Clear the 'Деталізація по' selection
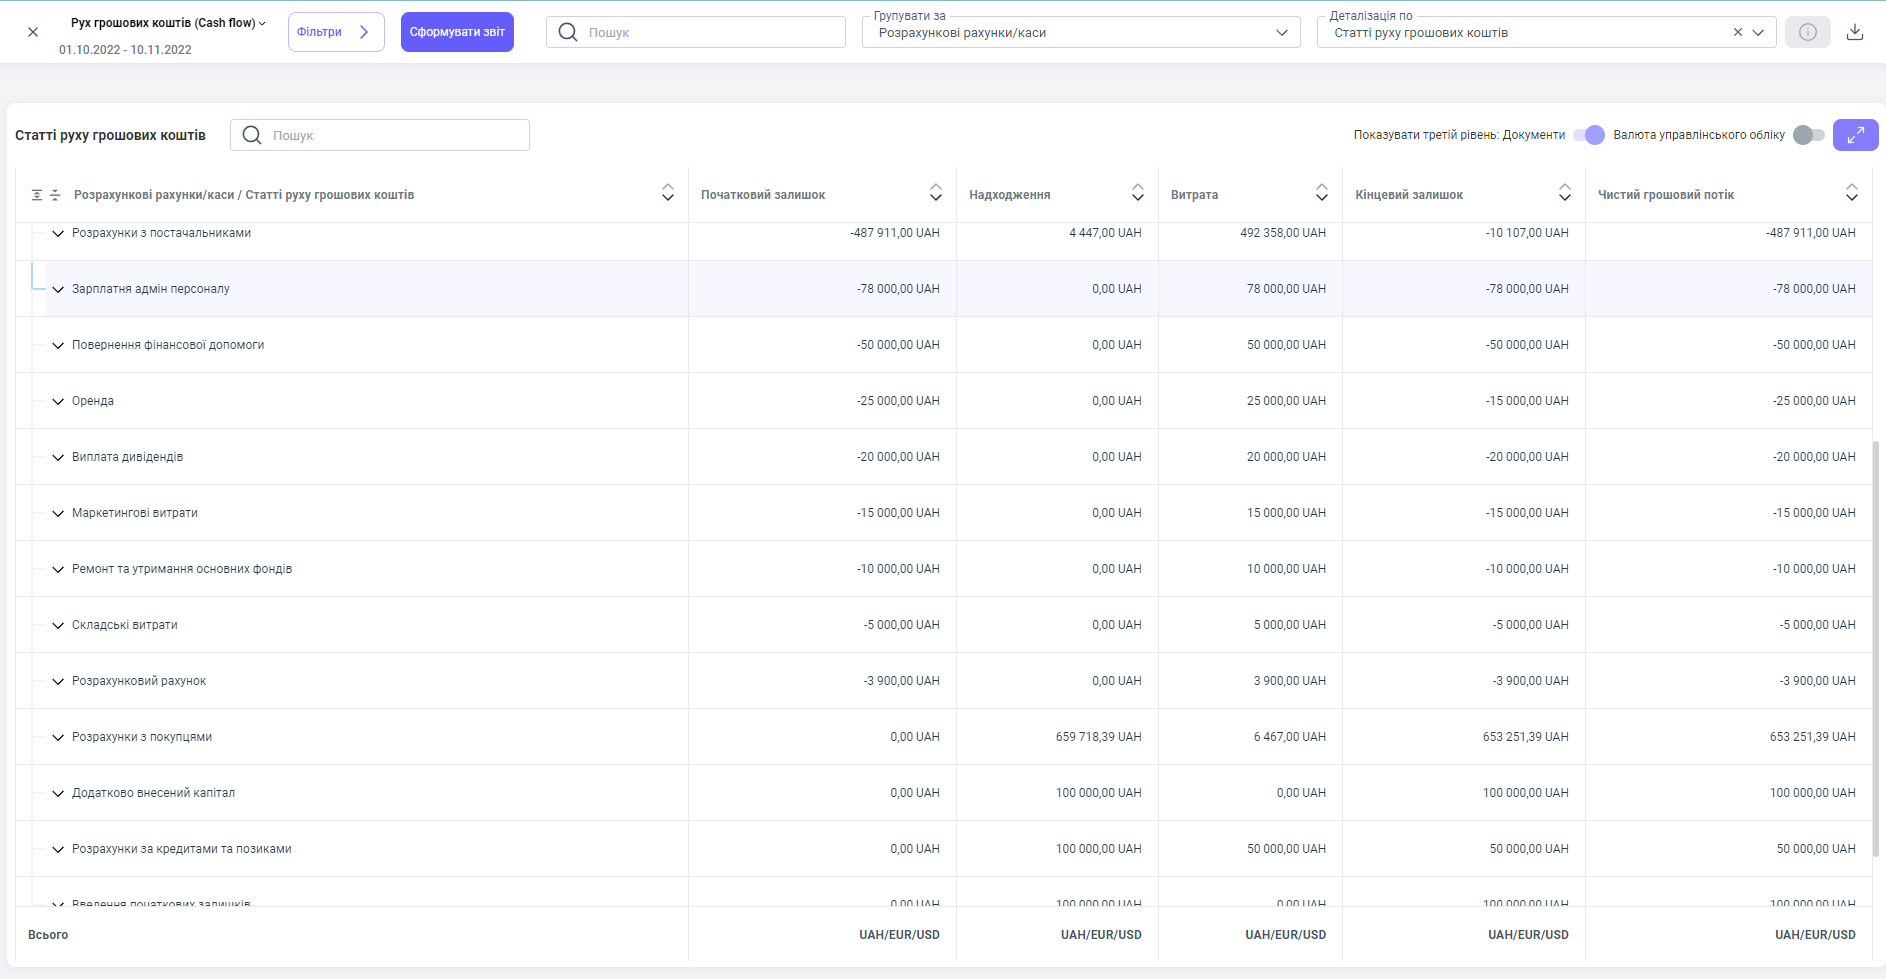The height and width of the screenshot is (979, 1886). coord(1738,32)
